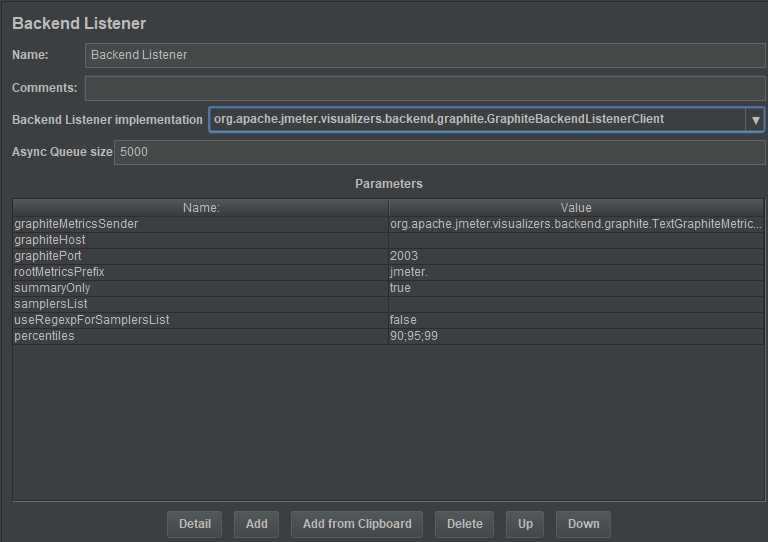The height and width of the screenshot is (542, 768).
Task: Select the percentiles parameter name
Action: point(200,336)
